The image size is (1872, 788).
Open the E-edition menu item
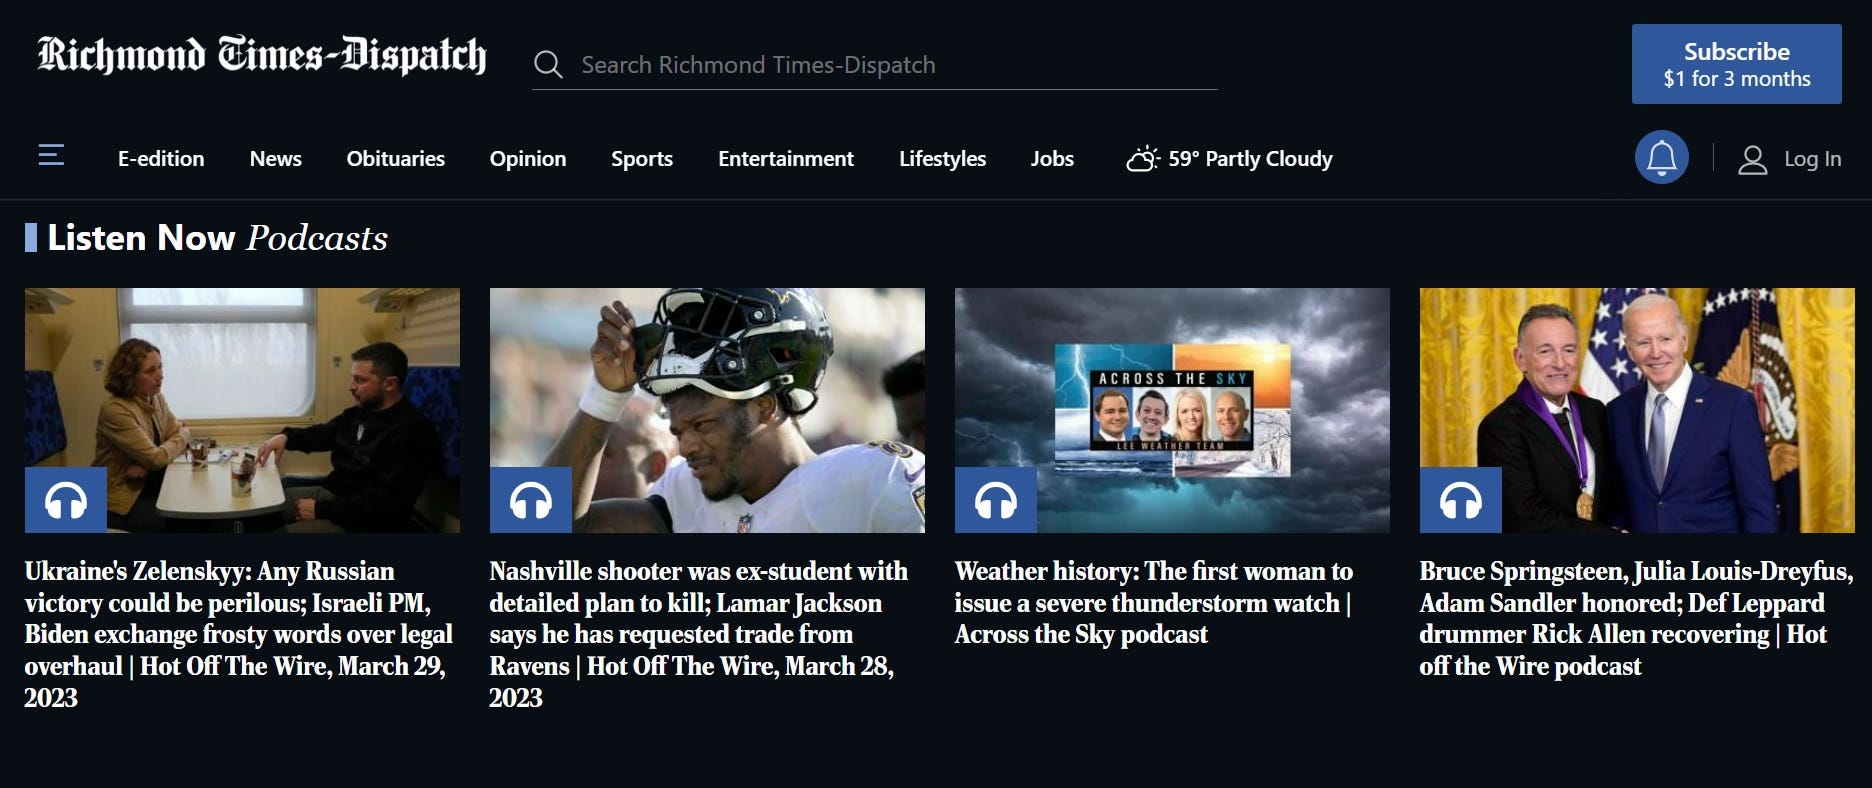[161, 159]
